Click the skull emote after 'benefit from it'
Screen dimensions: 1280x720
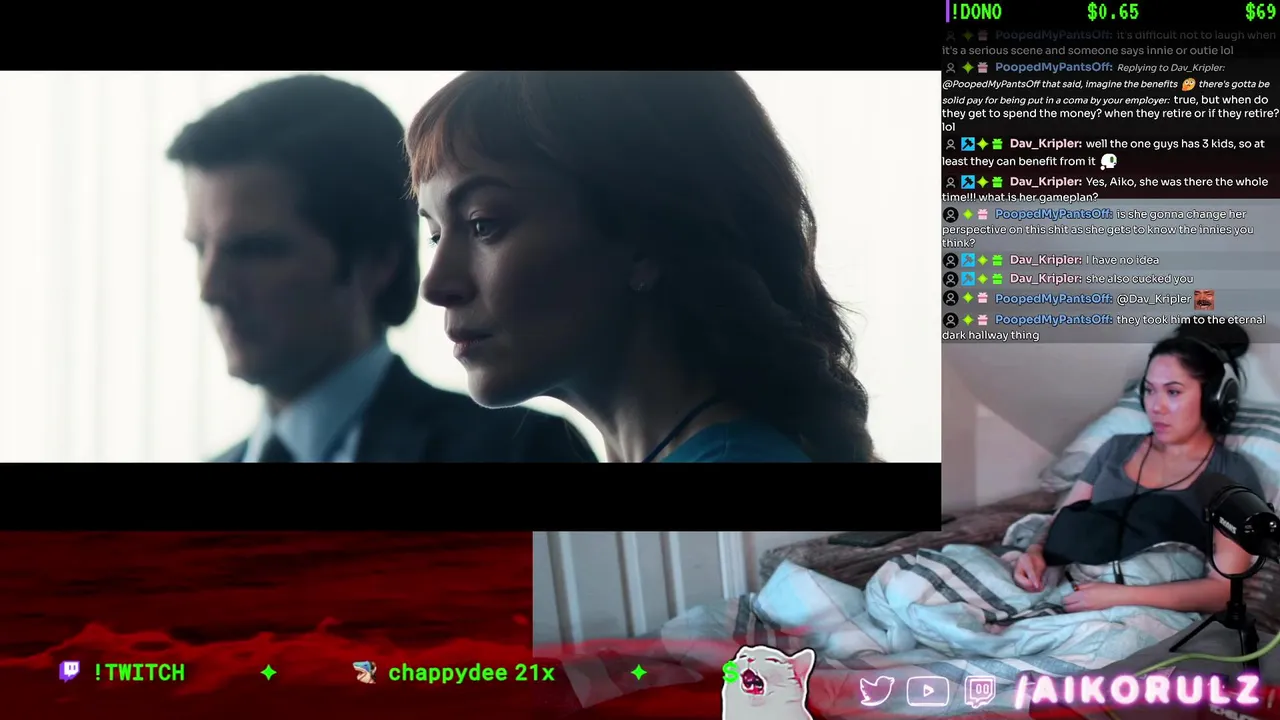click(x=1108, y=161)
